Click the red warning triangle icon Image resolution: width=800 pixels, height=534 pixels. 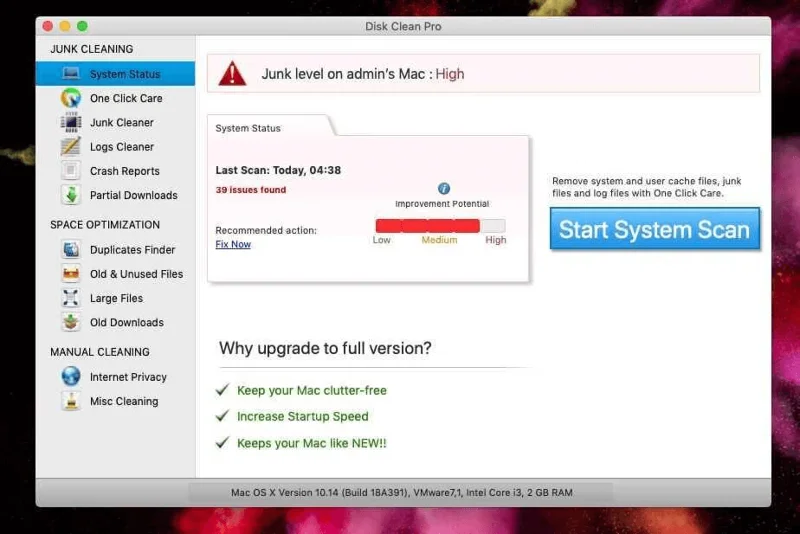pyautogui.click(x=232, y=73)
